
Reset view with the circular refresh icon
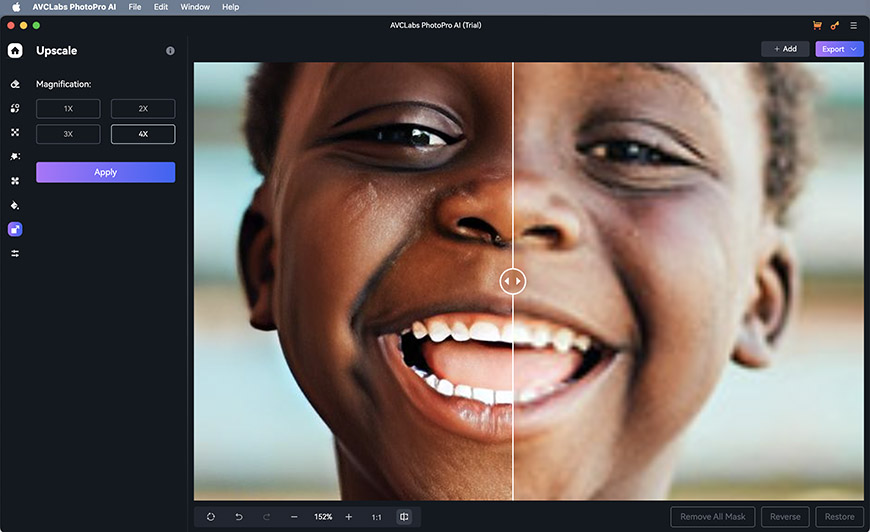211,517
